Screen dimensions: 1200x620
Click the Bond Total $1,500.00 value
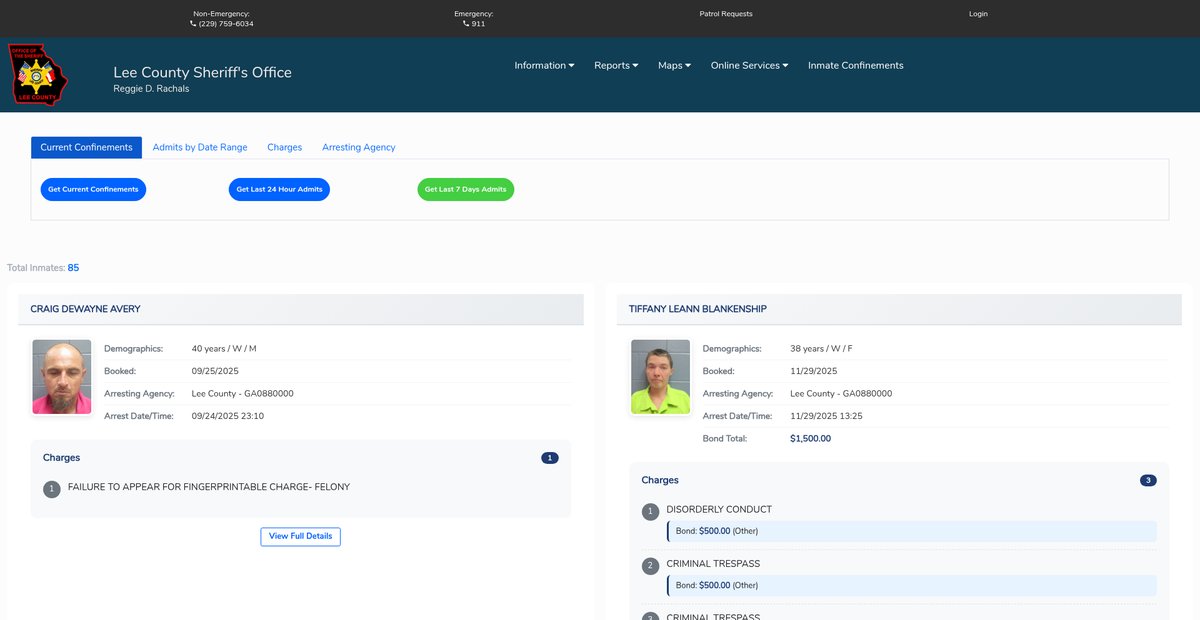810,438
